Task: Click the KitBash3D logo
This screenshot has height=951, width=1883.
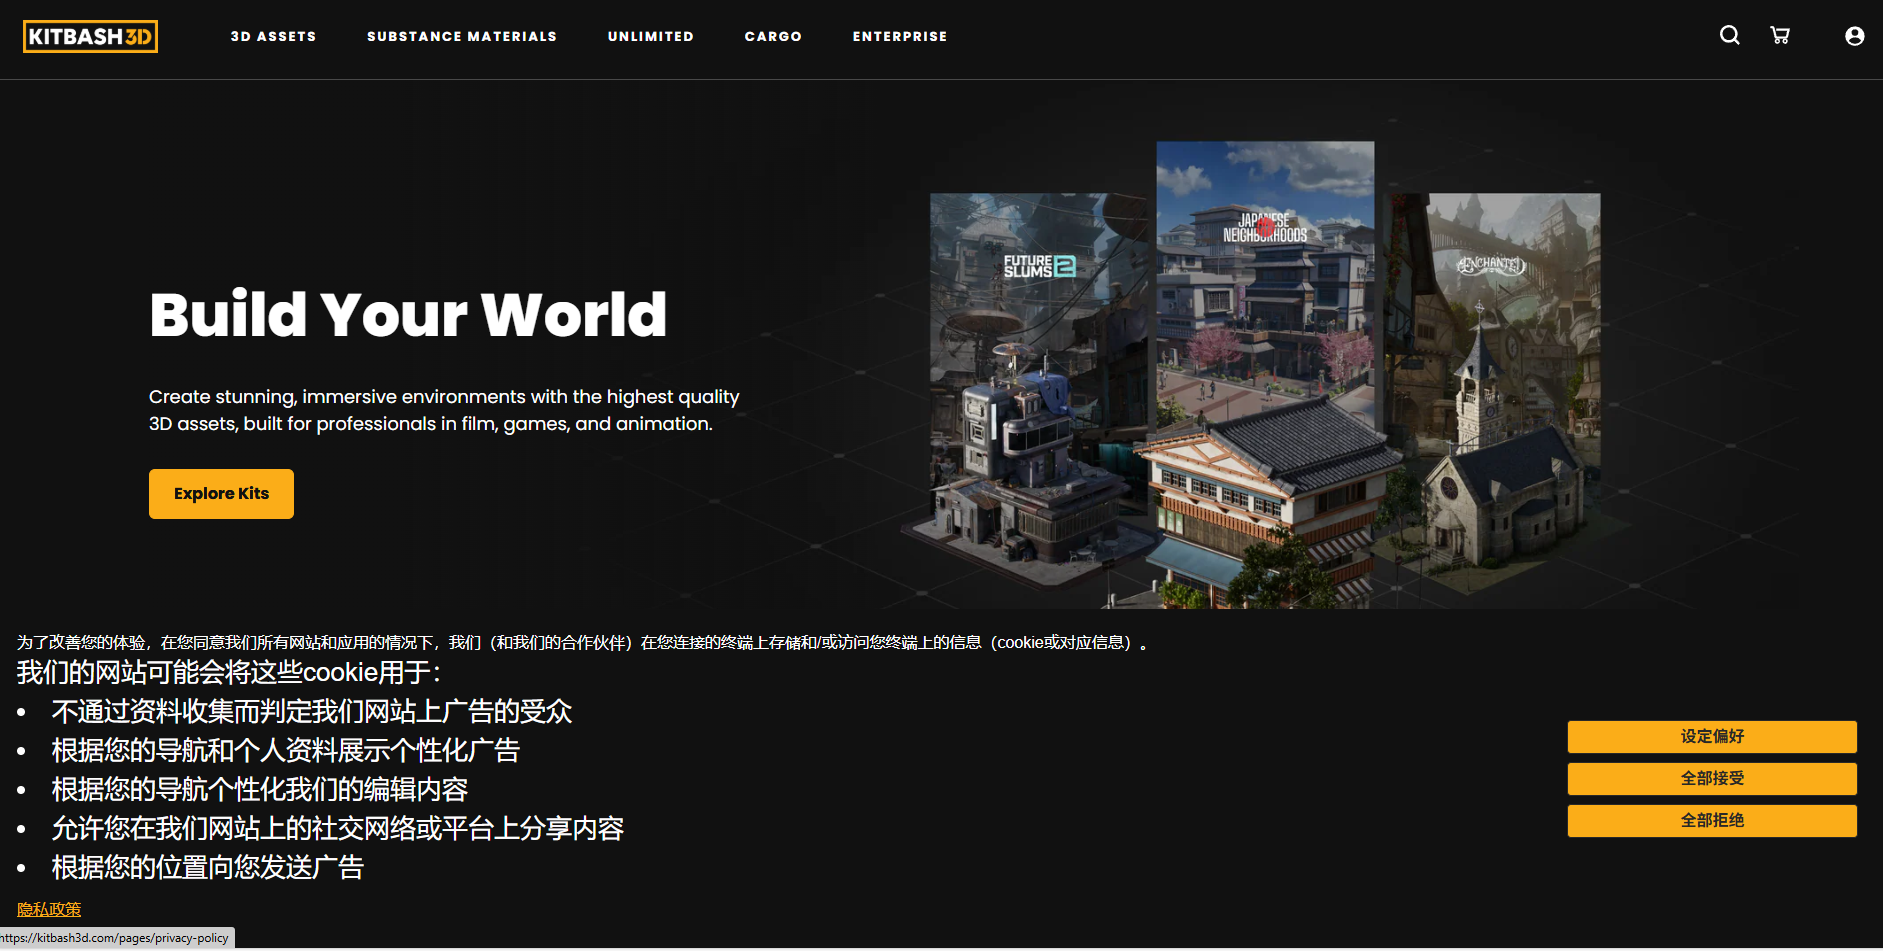Action: [x=90, y=36]
